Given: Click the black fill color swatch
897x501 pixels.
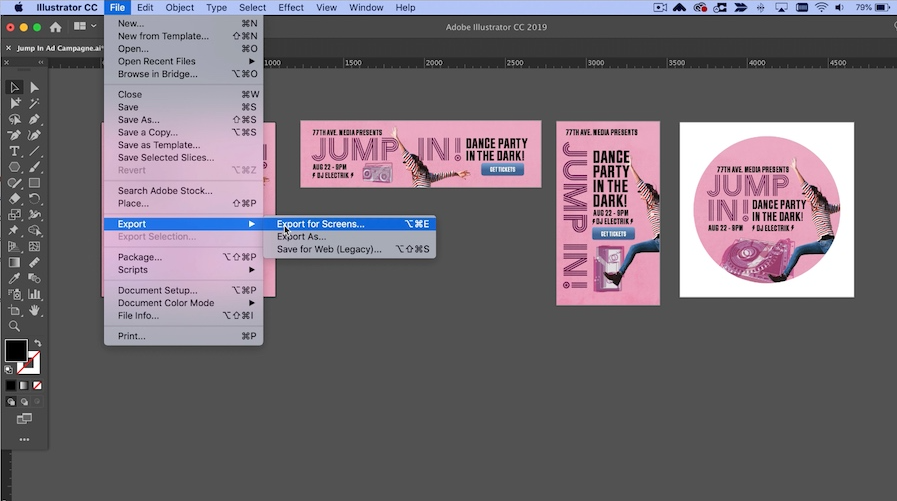Looking at the screenshot, I should pos(15,351).
